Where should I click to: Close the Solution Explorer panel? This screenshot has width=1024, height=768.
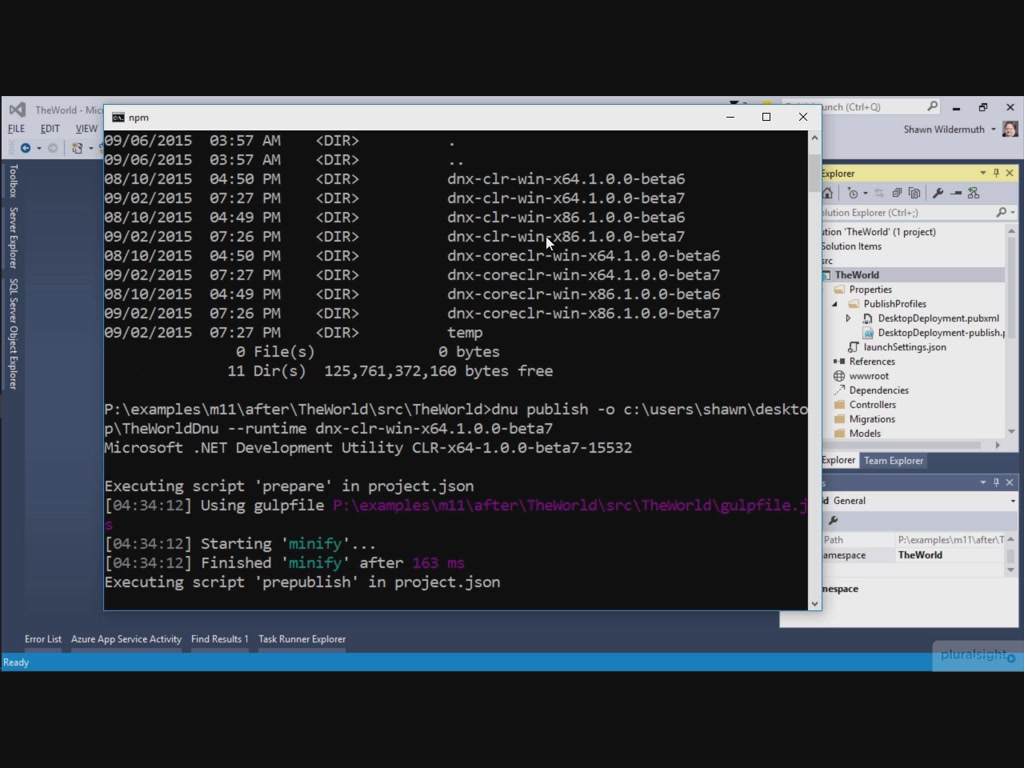coord(1010,173)
